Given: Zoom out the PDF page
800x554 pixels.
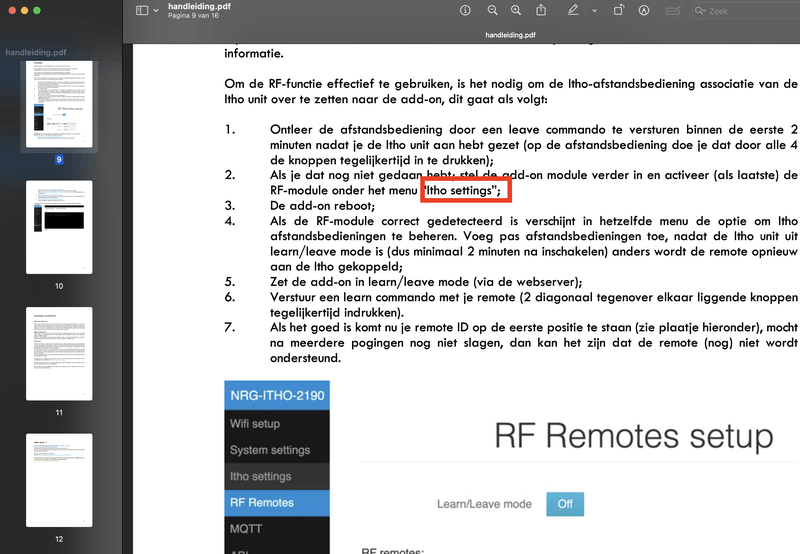Looking at the screenshot, I should pyautogui.click(x=492, y=10).
